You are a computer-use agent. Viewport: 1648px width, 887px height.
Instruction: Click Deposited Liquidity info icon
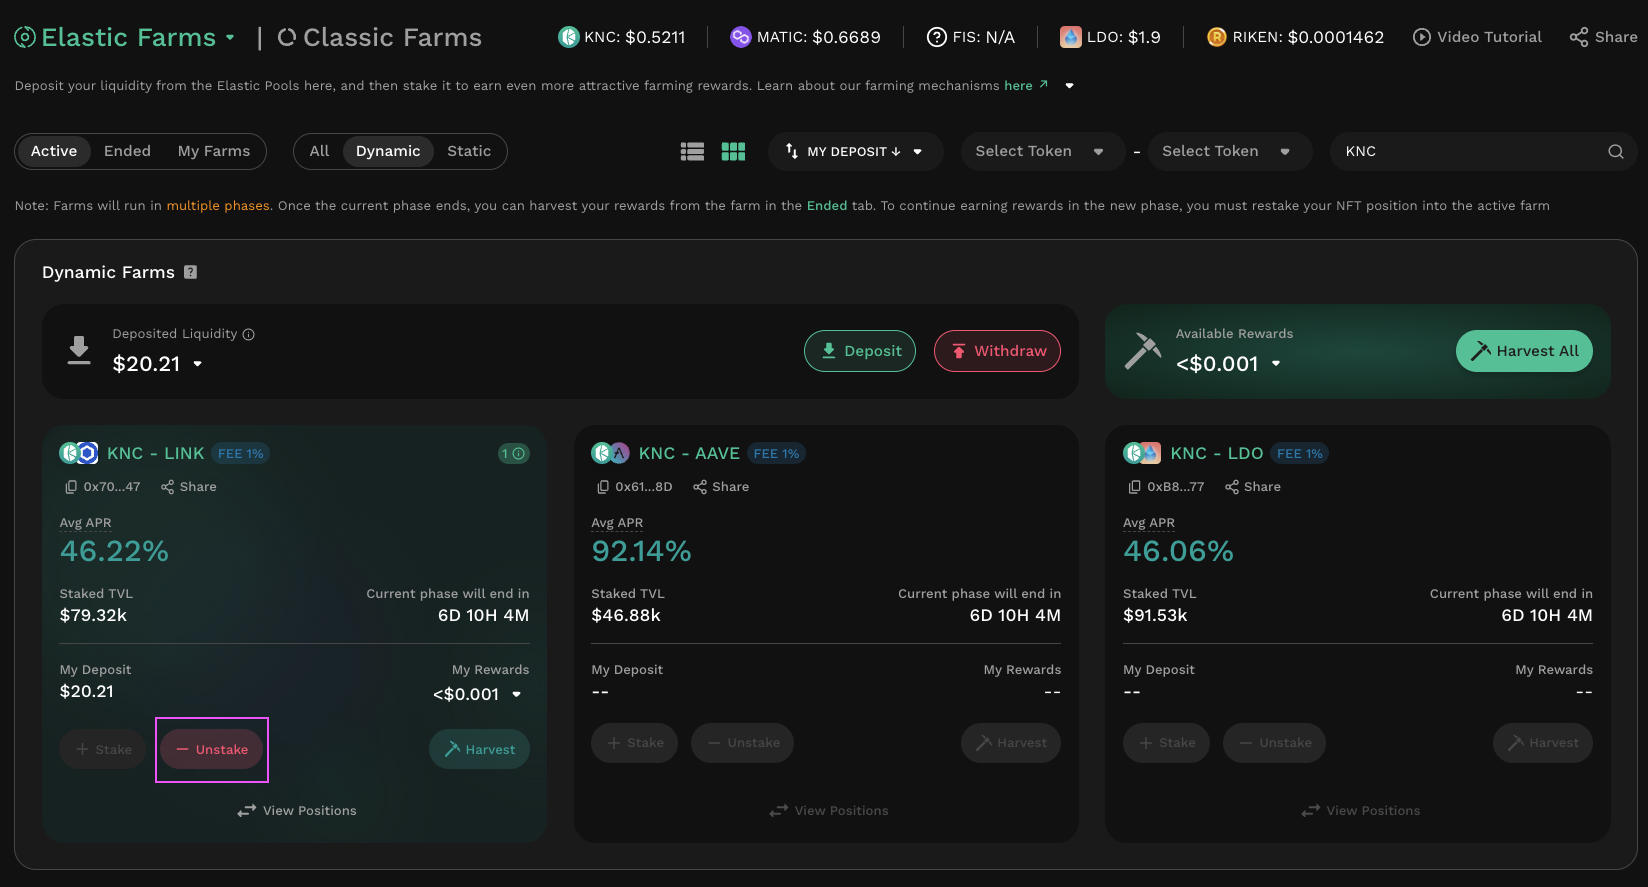click(x=249, y=335)
